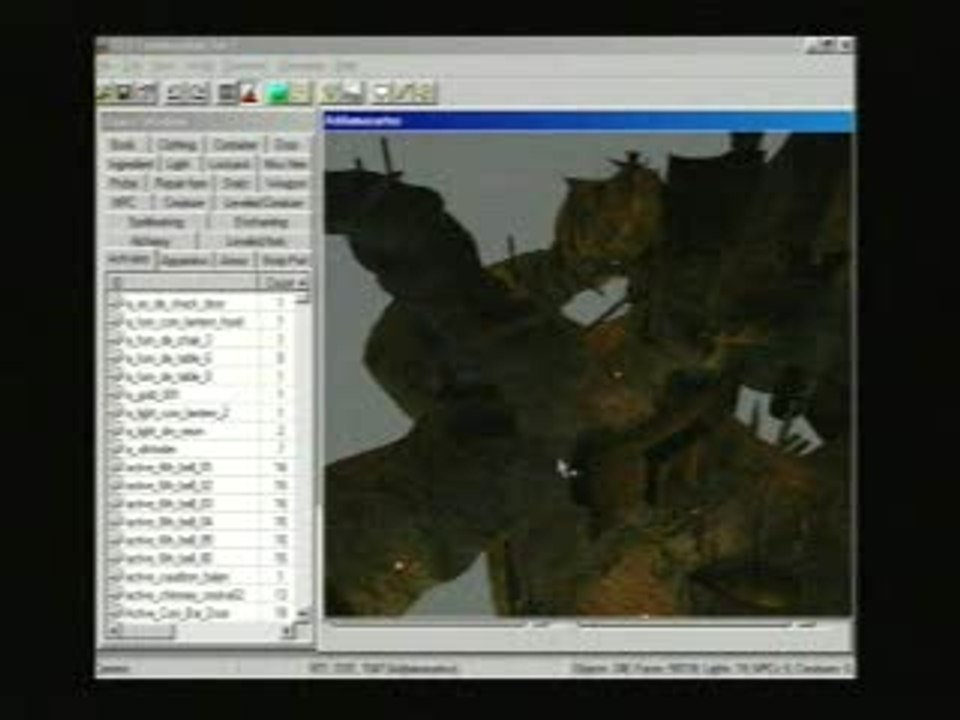Open the Gameplay menu
960x720 pixels.
point(301,65)
